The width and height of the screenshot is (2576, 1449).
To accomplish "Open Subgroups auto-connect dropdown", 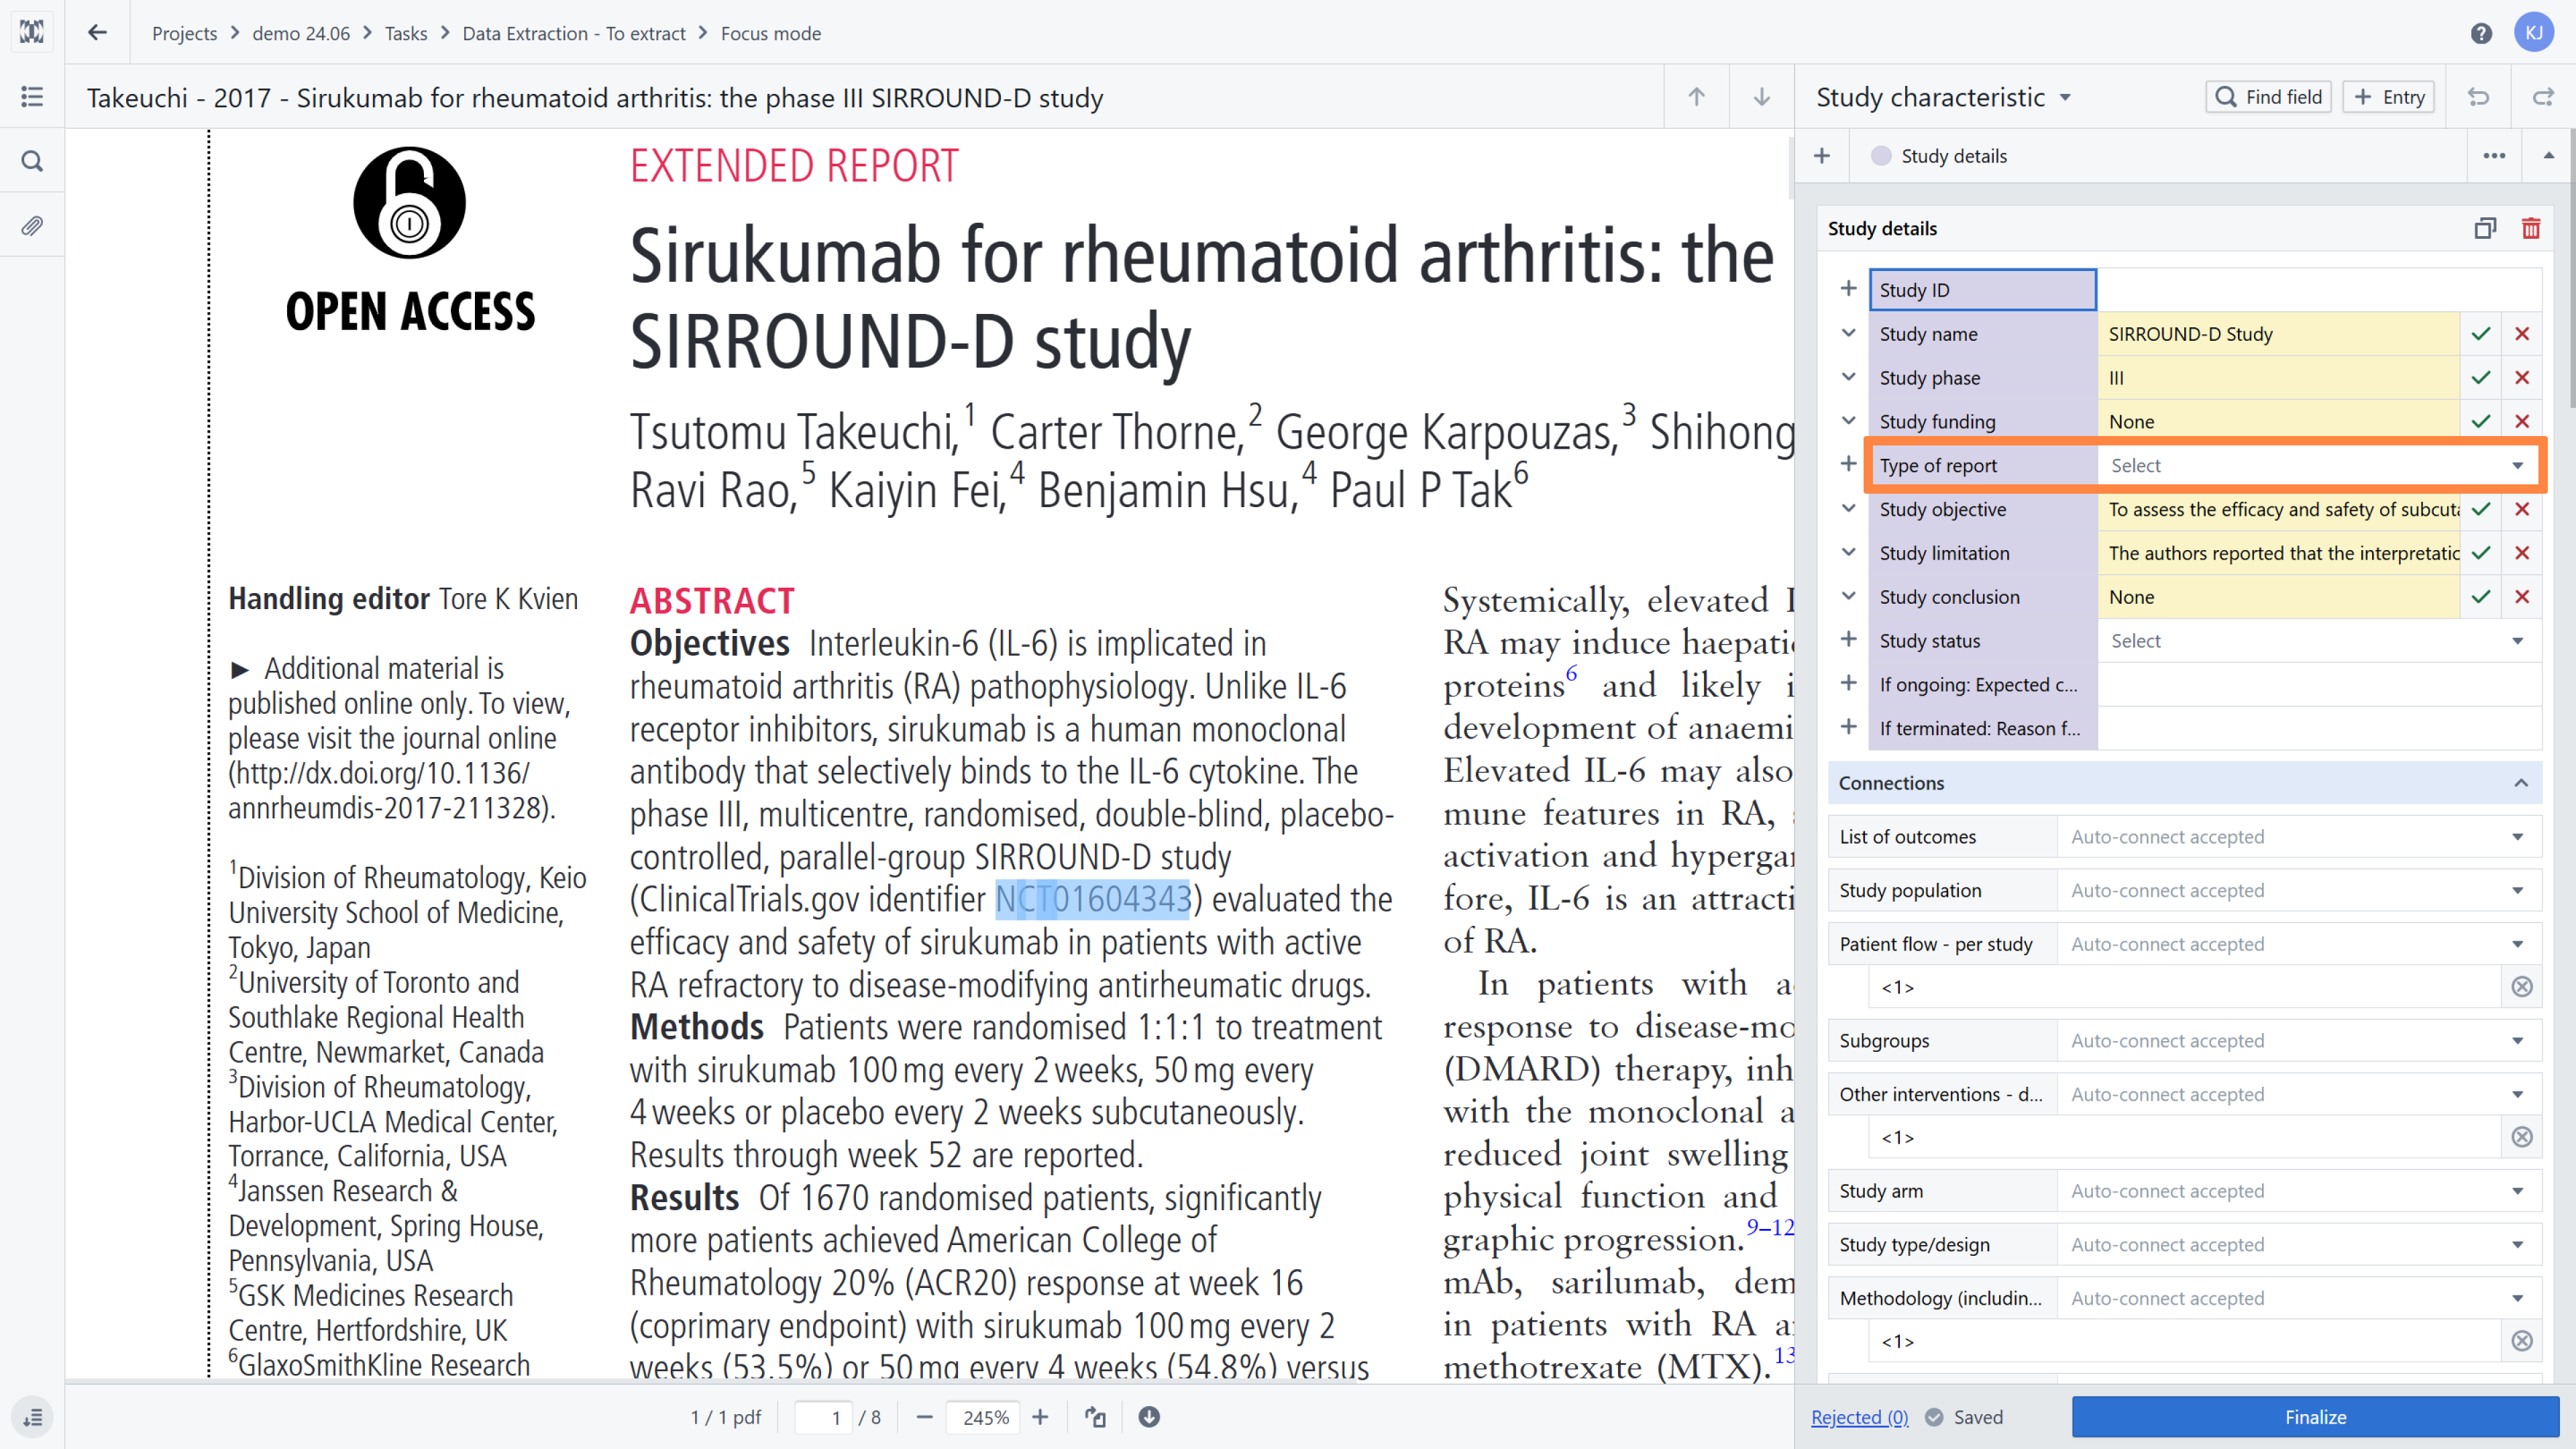I will click(2298, 1041).
